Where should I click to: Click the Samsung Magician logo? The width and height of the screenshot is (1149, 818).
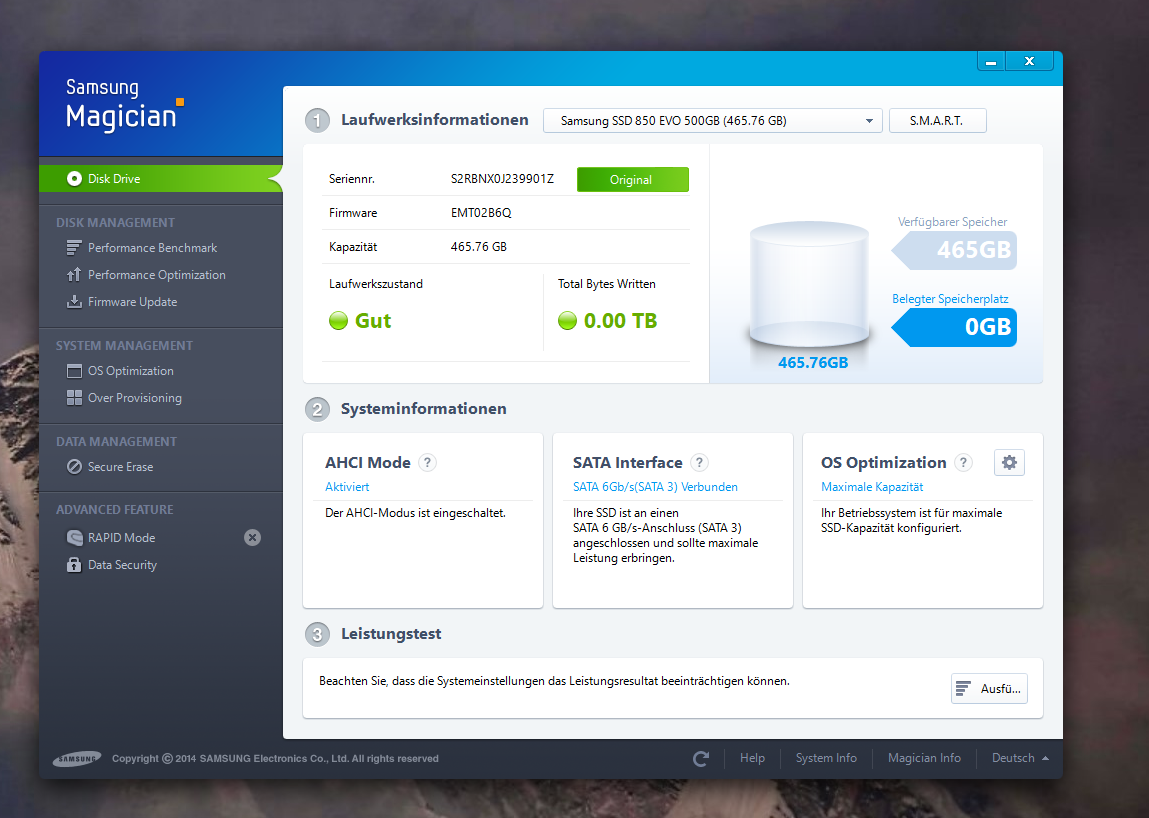tap(124, 106)
